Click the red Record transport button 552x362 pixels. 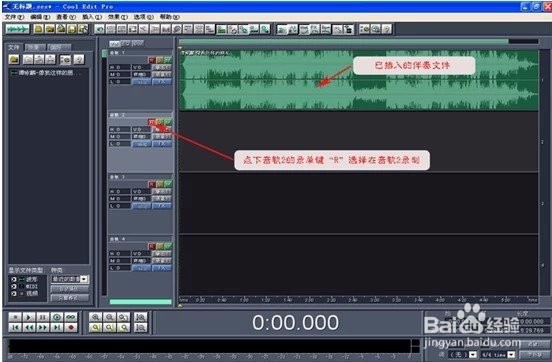pos(71,328)
